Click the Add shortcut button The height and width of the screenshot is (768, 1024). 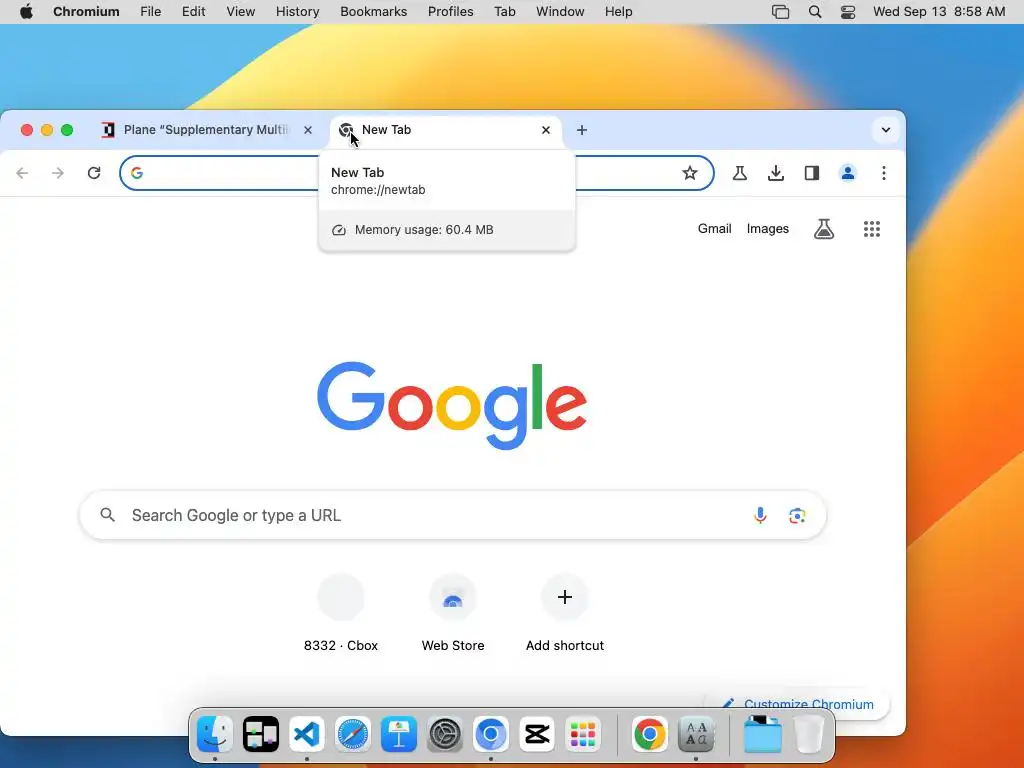pyautogui.click(x=565, y=613)
